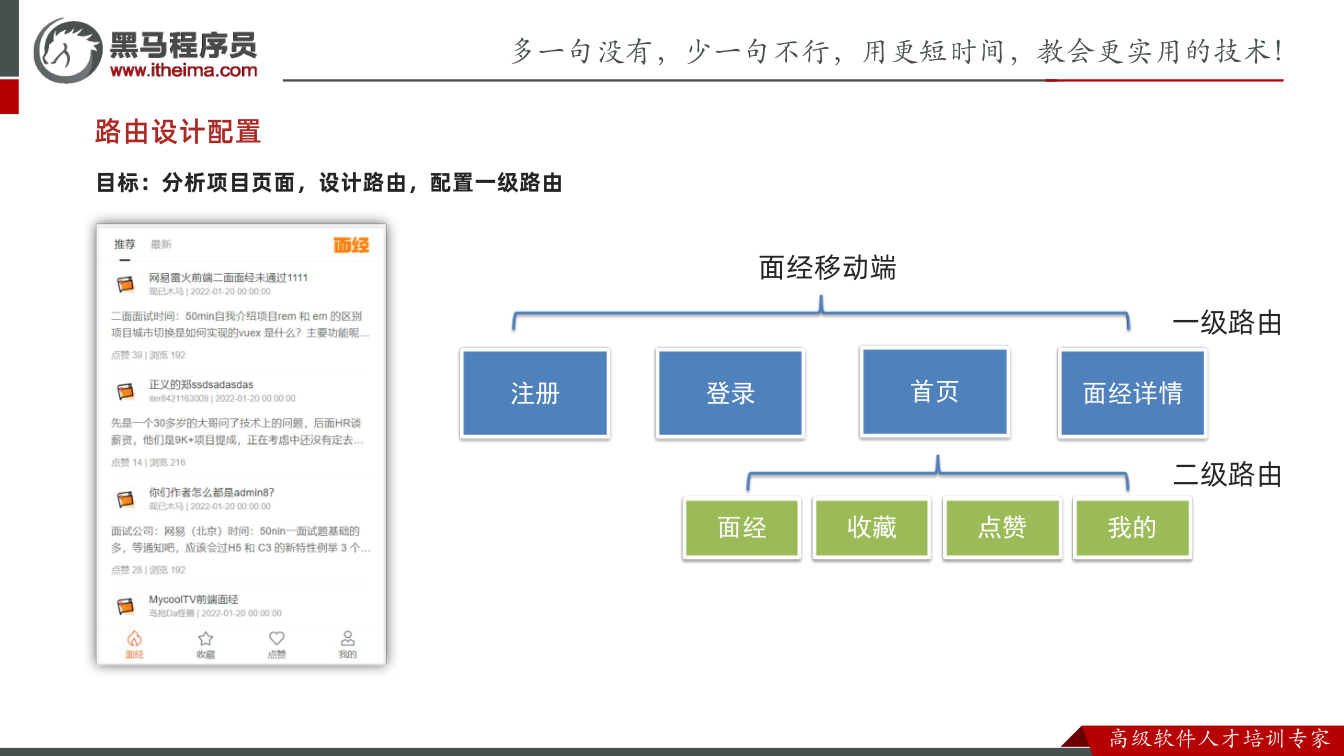Click the 点赞 14 | 浏览 216 stats line
The height and width of the screenshot is (756, 1344).
(148, 462)
